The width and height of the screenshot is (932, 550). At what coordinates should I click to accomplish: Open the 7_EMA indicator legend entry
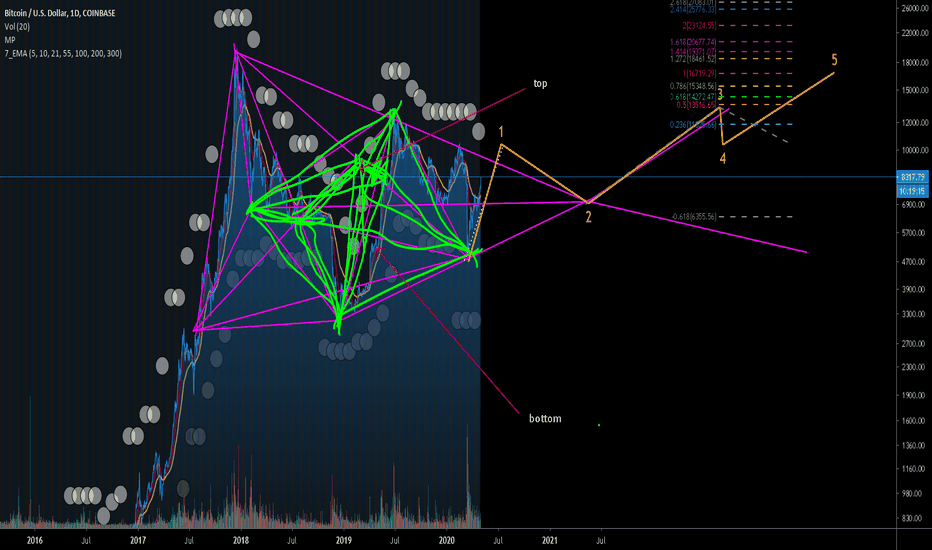click(x=63, y=54)
